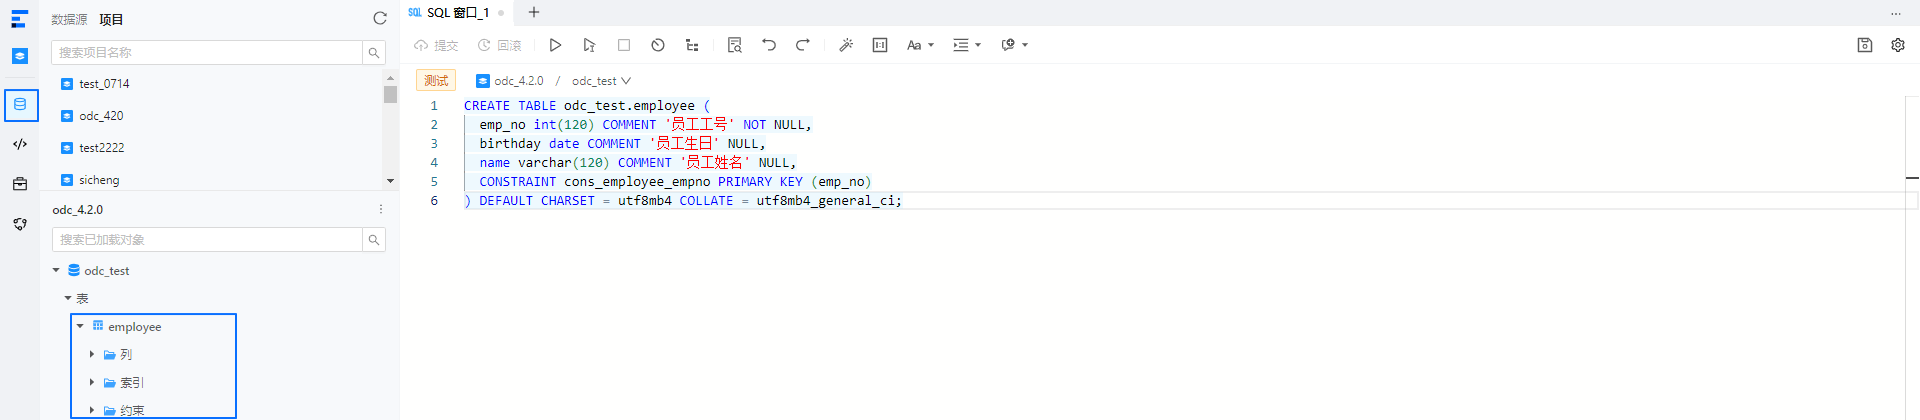This screenshot has height=420, width=1920.
Task: Focus the 搜索项目名称 search field
Action: pyautogui.click(x=207, y=52)
